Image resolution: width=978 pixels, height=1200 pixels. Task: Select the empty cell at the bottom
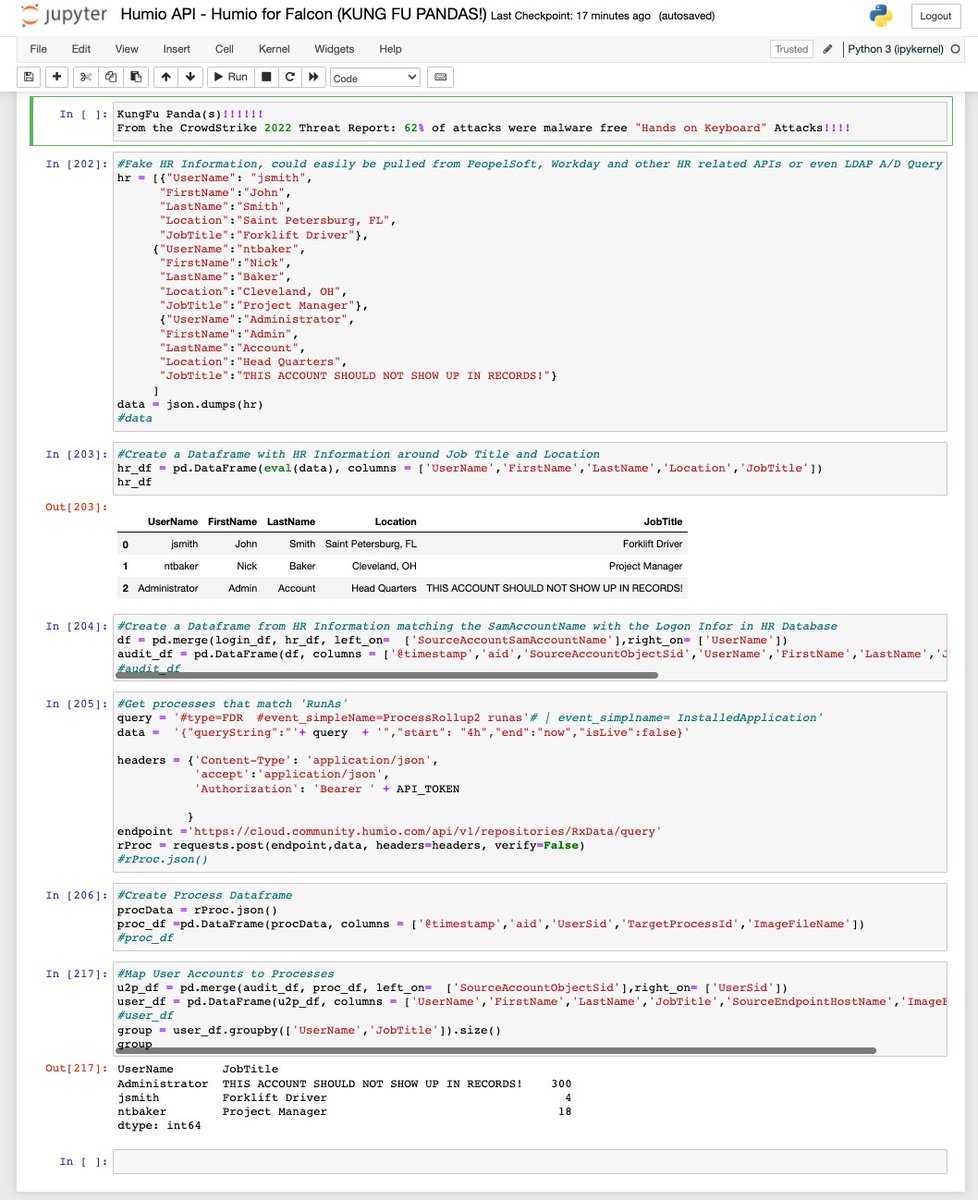tap(530, 1161)
